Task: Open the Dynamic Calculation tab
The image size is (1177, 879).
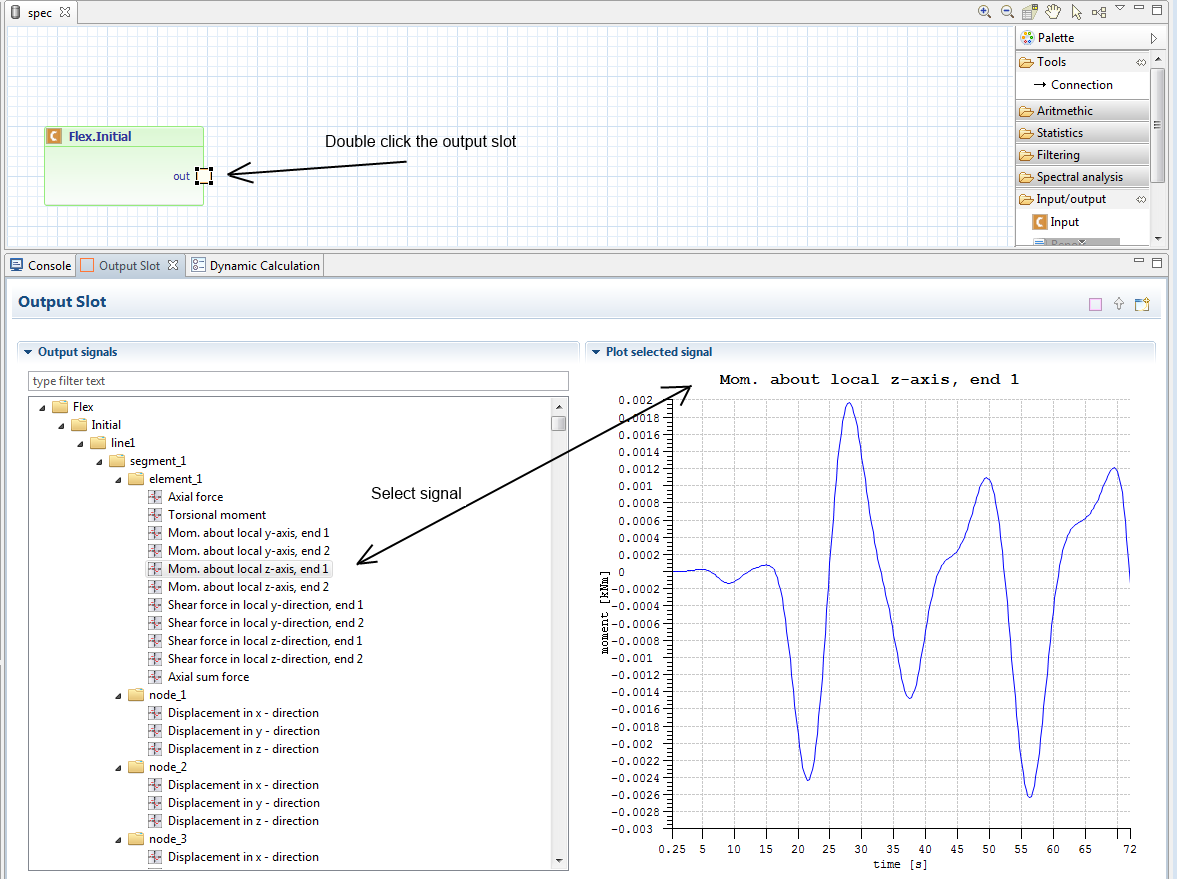Action: pyautogui.click(x=263, y=266)
